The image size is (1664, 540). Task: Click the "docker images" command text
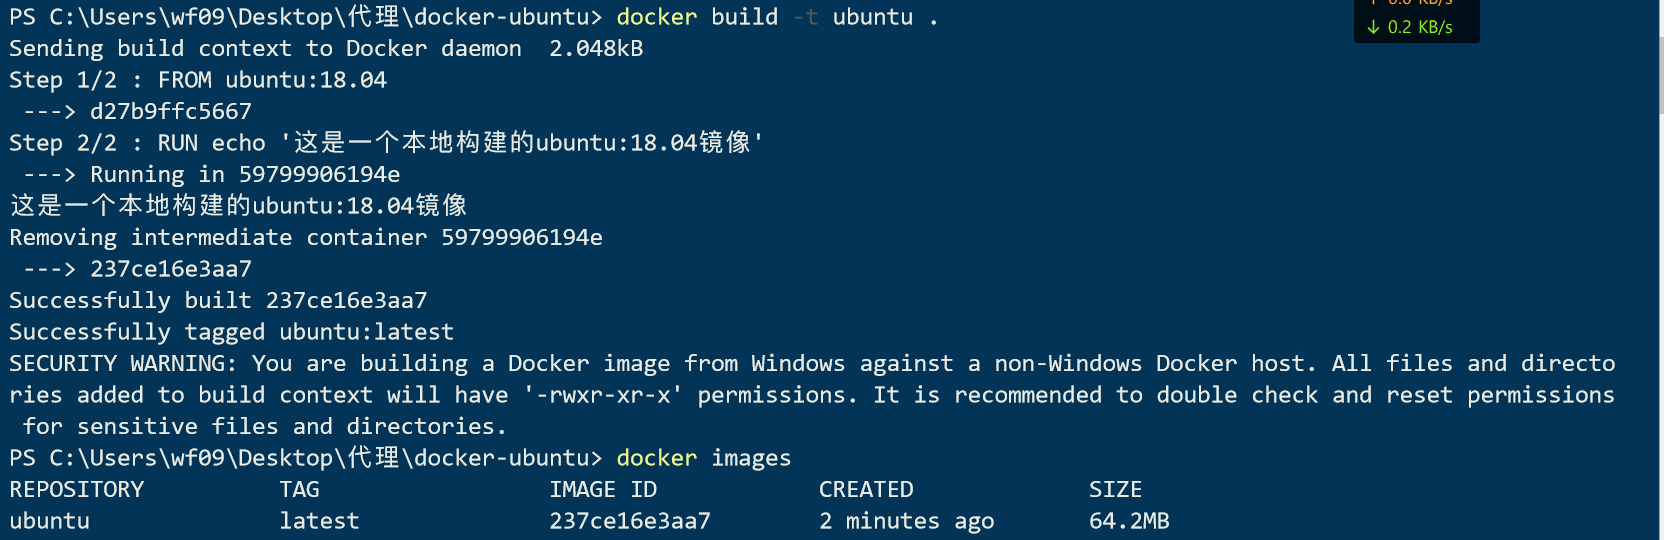click(703, 458)
